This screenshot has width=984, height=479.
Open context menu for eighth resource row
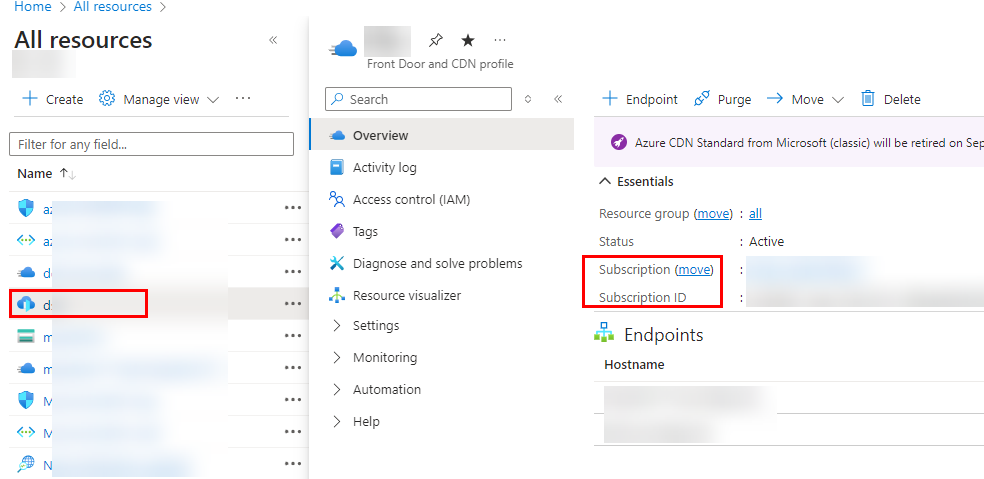(292, 432)
